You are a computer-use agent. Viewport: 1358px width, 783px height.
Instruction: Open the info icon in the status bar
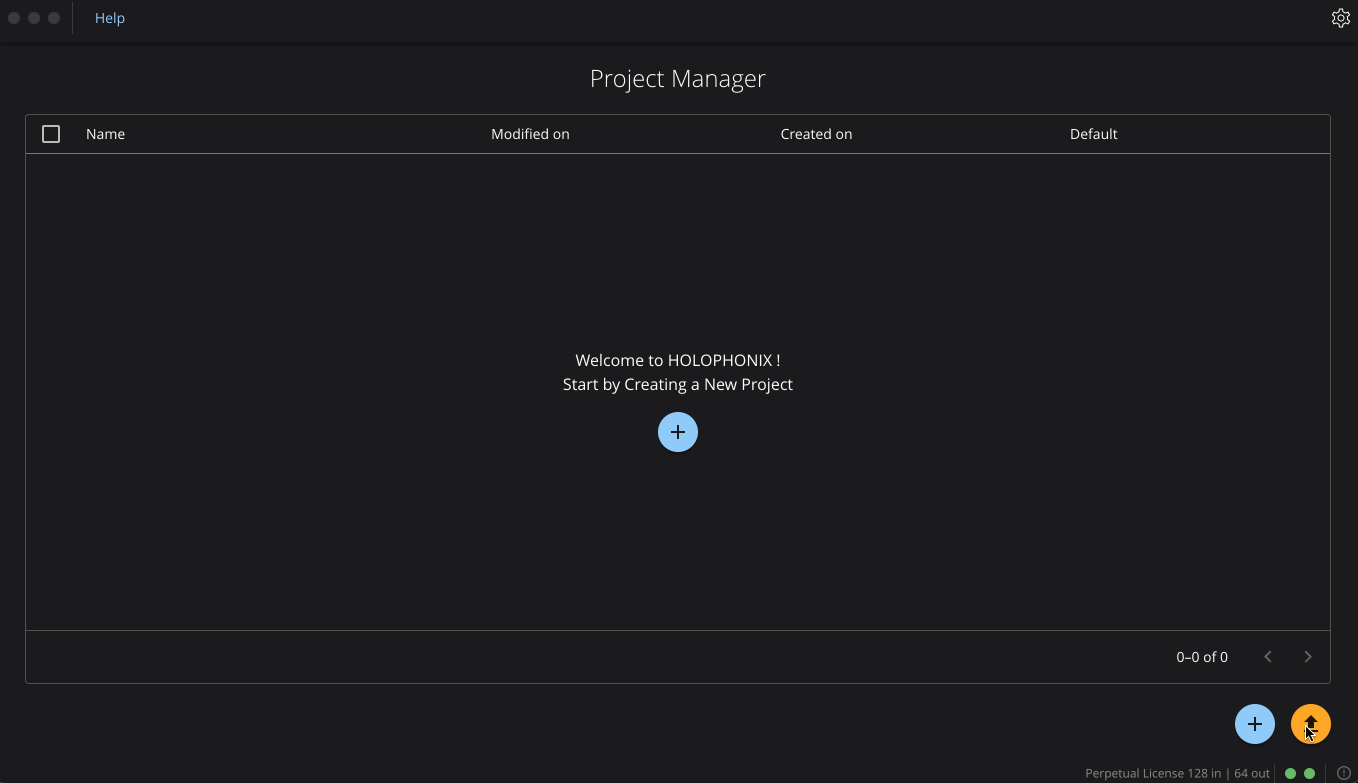pyautogui.click(x=1344, y=773)
